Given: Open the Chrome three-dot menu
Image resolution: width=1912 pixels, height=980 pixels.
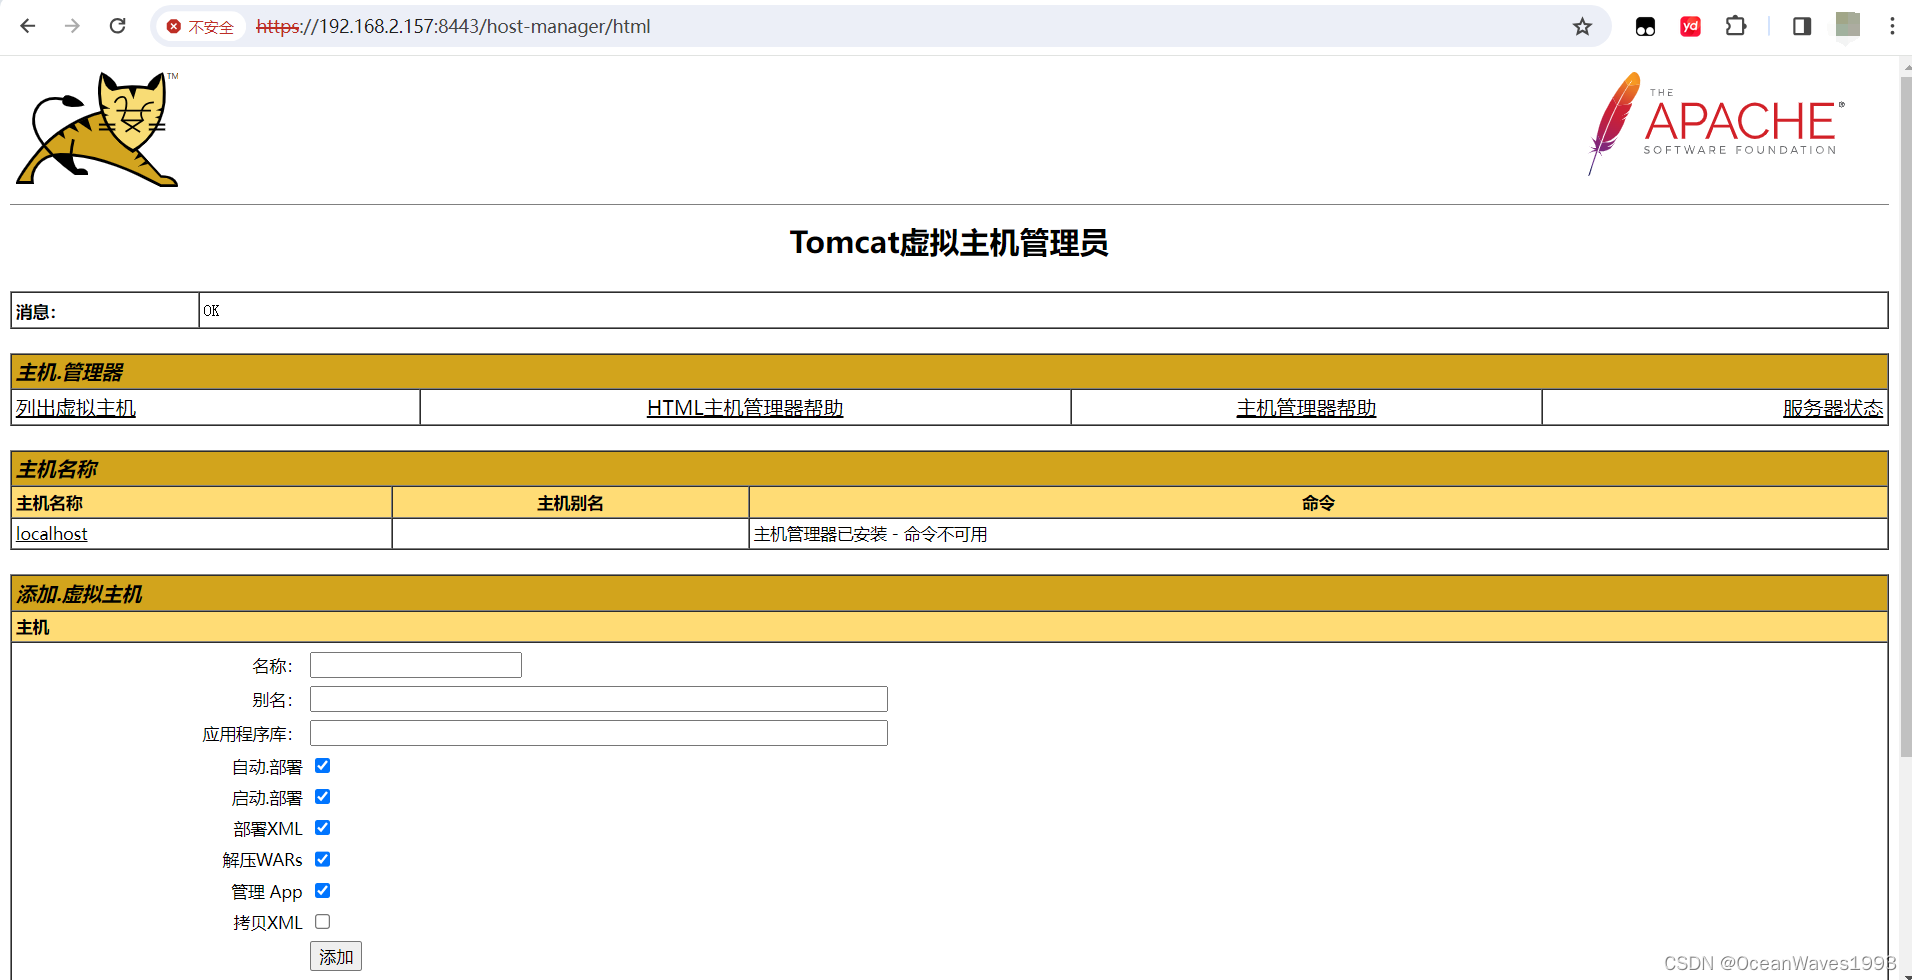Looking at the screenshot, I should point(1892,27).
